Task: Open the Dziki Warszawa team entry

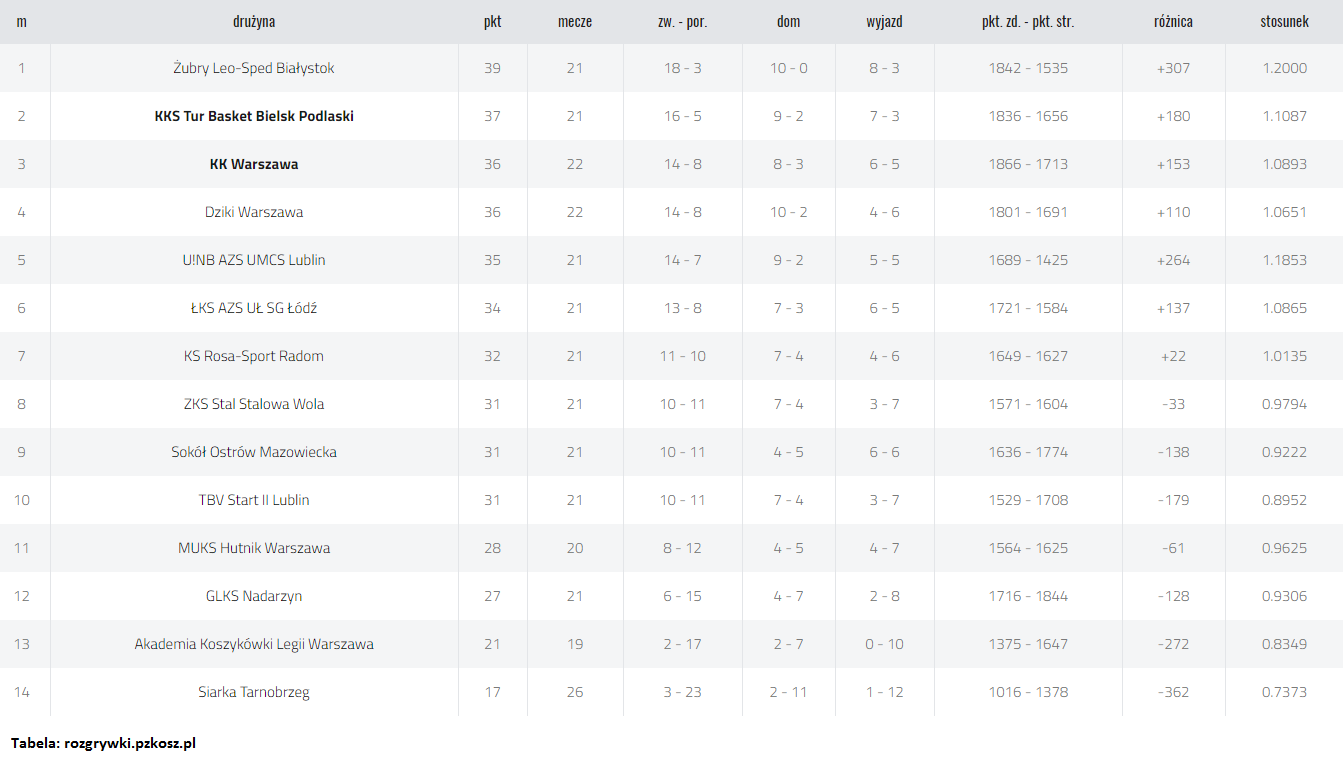Action: tap(254, 212)
